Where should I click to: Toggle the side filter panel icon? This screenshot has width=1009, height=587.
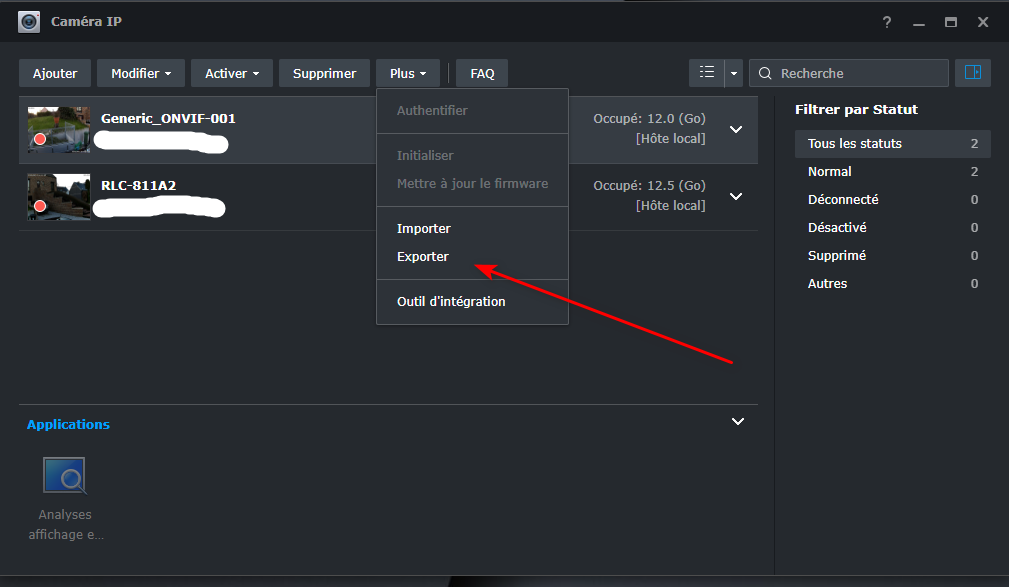click(970, 73)
